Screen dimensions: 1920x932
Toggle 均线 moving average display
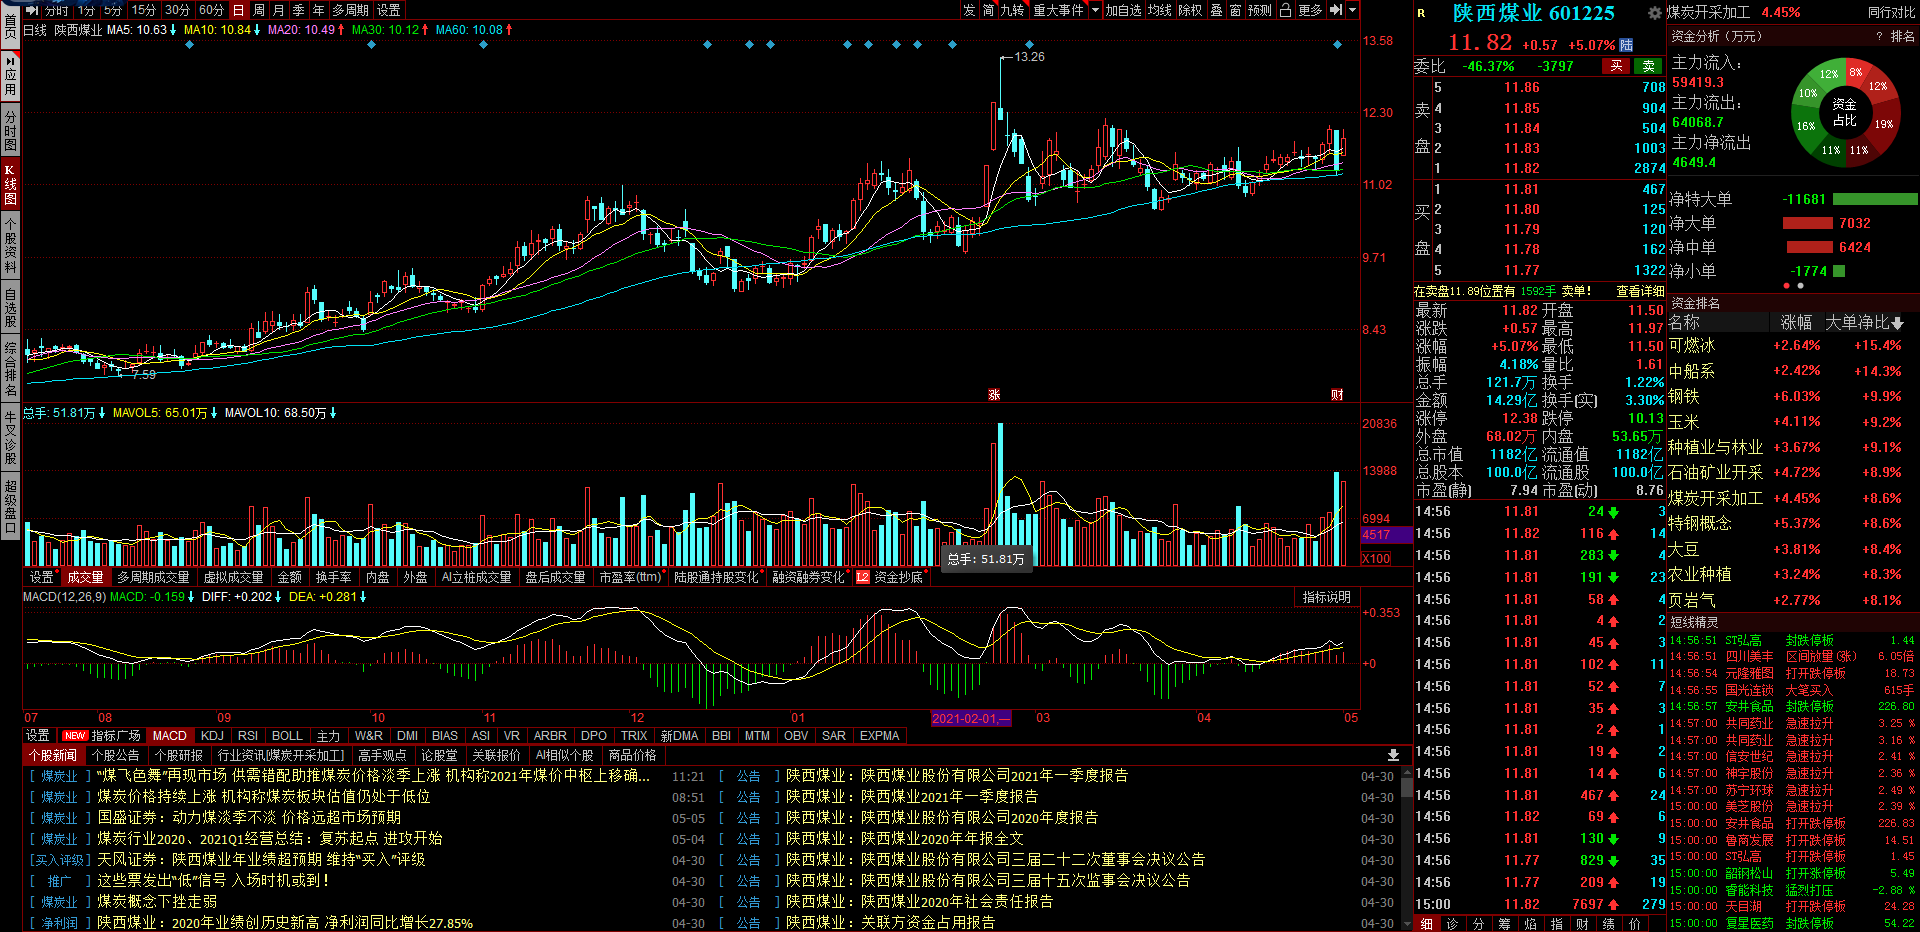(x=1159, y=10)
